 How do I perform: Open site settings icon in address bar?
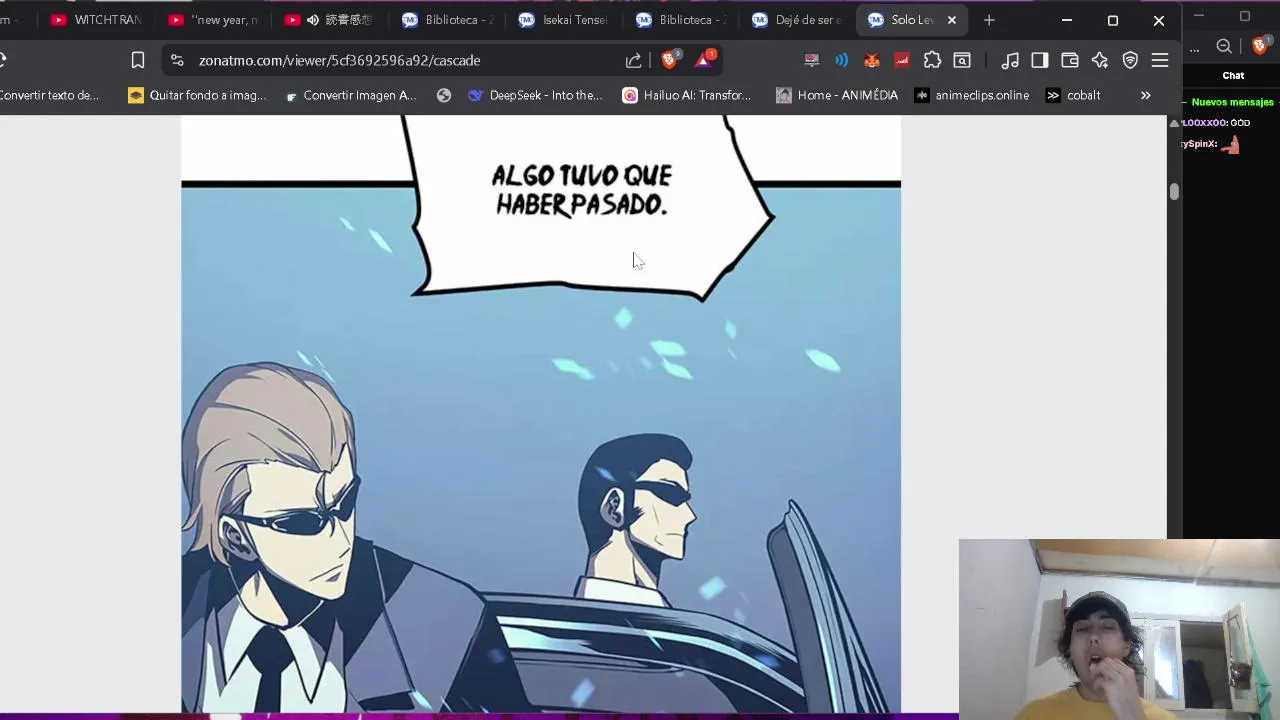(x=177, y=60)
